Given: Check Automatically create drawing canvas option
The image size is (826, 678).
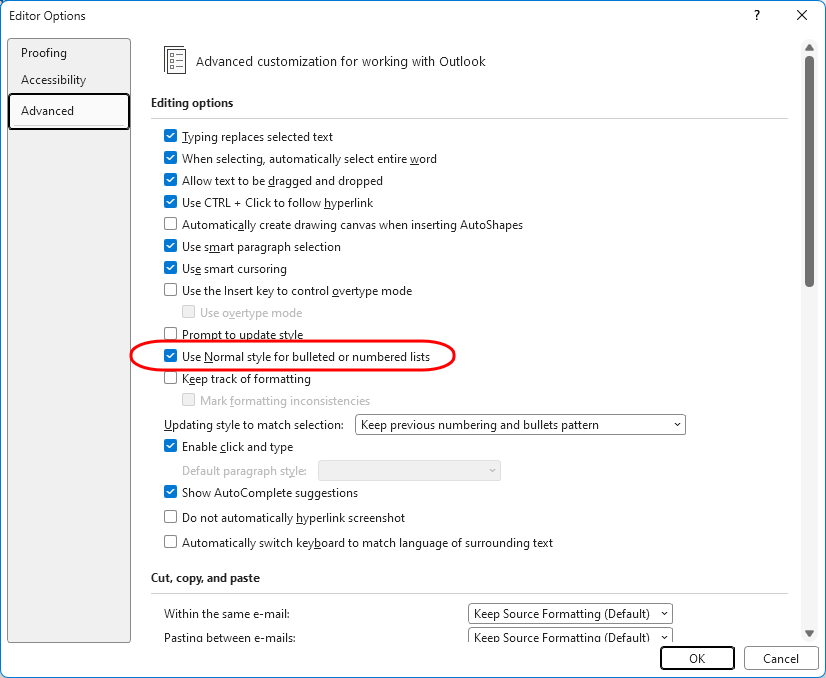Looking at the screenshot, I should 171,225.
